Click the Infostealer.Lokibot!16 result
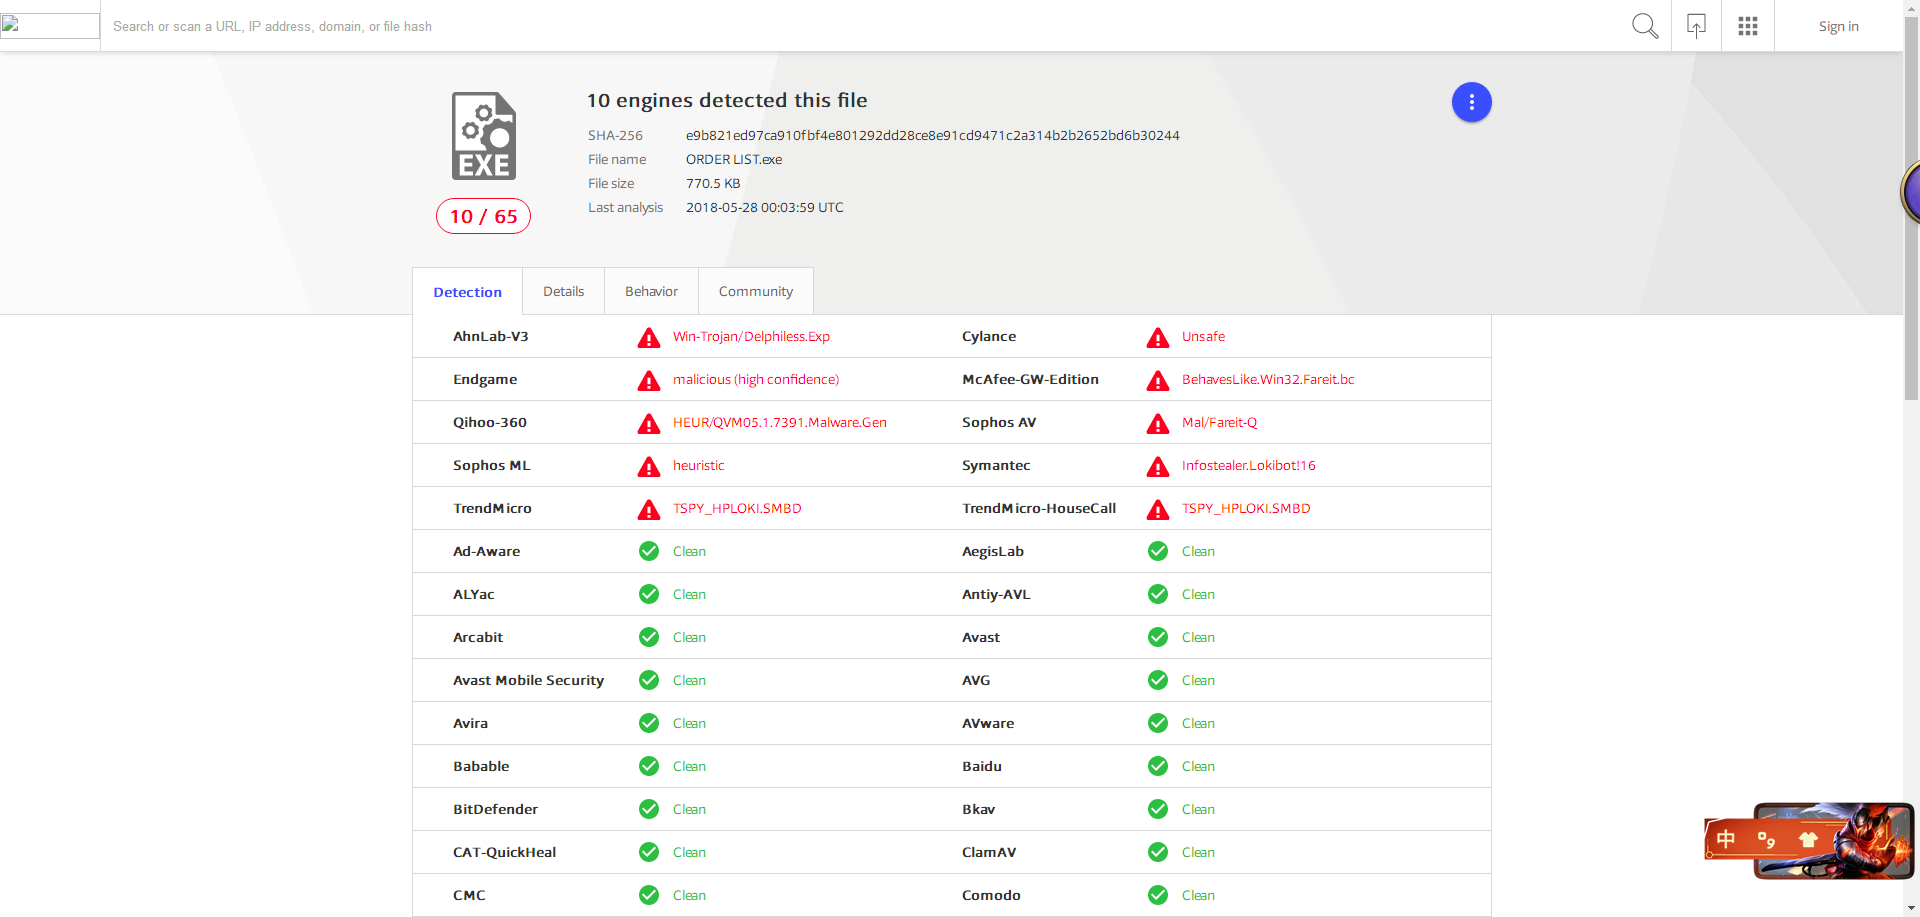Image resolution: width=1920 pixels, height=917 pixels. pos(1248,465)
